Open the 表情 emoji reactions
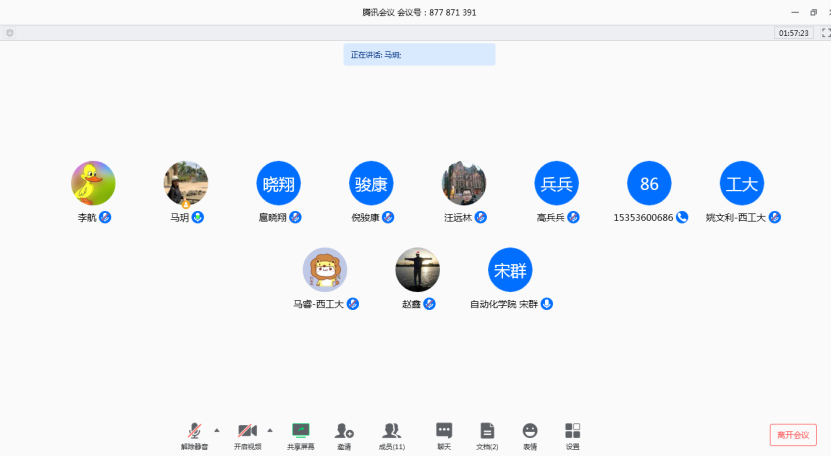832x456 pixels. pos(530,434)
